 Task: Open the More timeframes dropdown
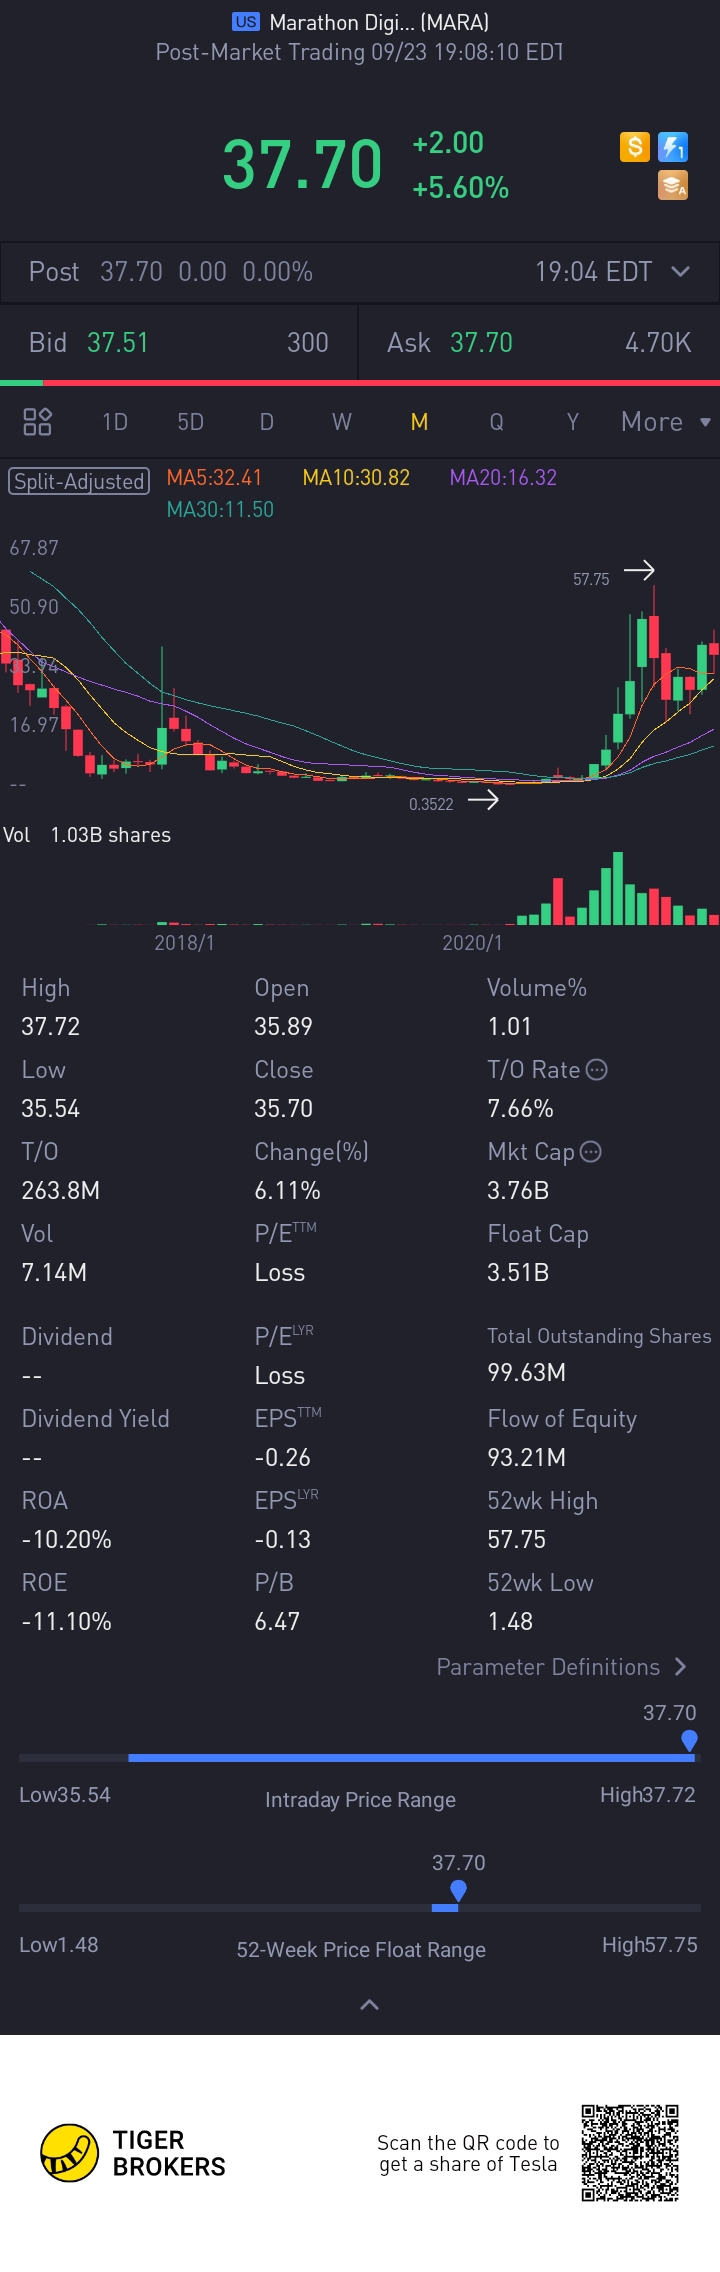coord(665,422)
